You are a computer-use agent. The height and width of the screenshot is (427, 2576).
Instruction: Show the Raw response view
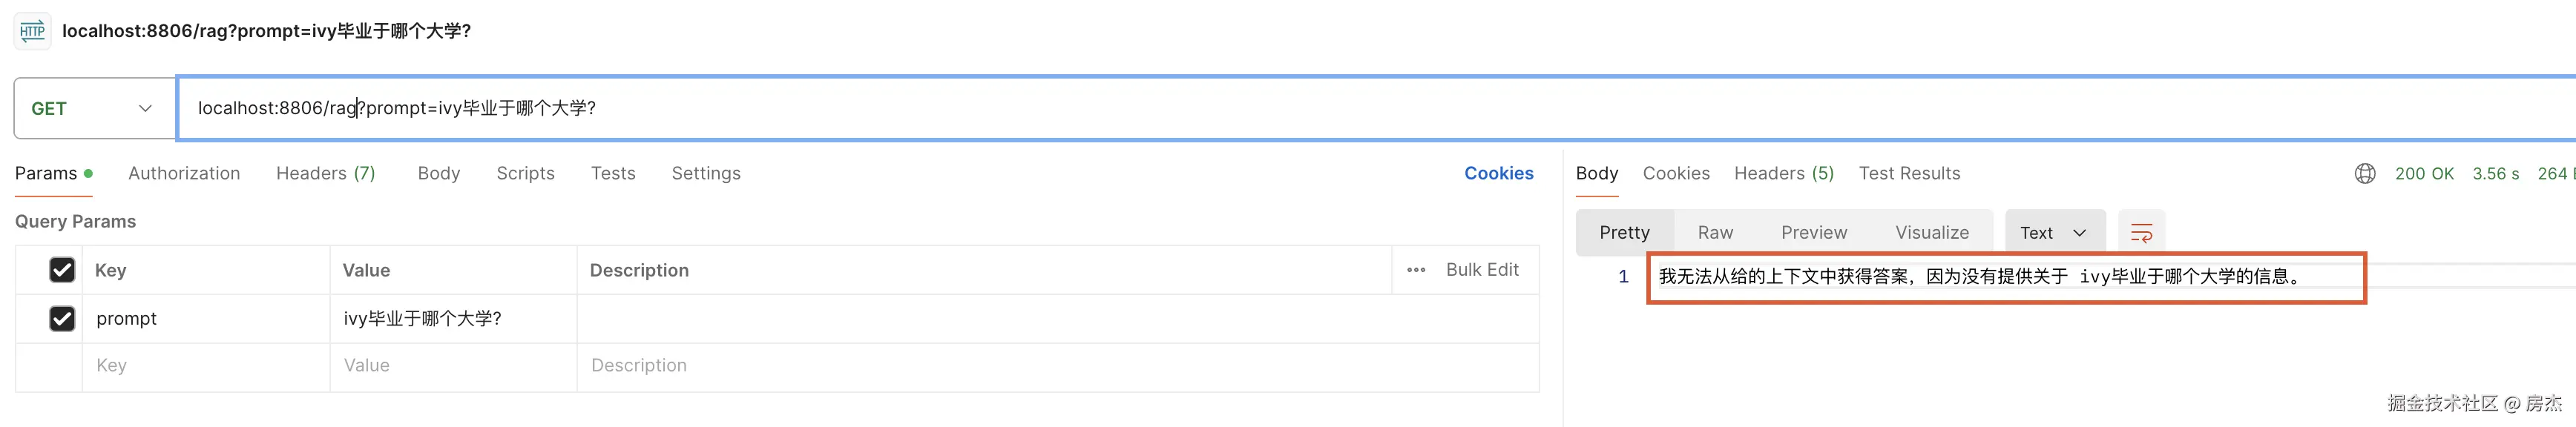(x=1715, y=233)
